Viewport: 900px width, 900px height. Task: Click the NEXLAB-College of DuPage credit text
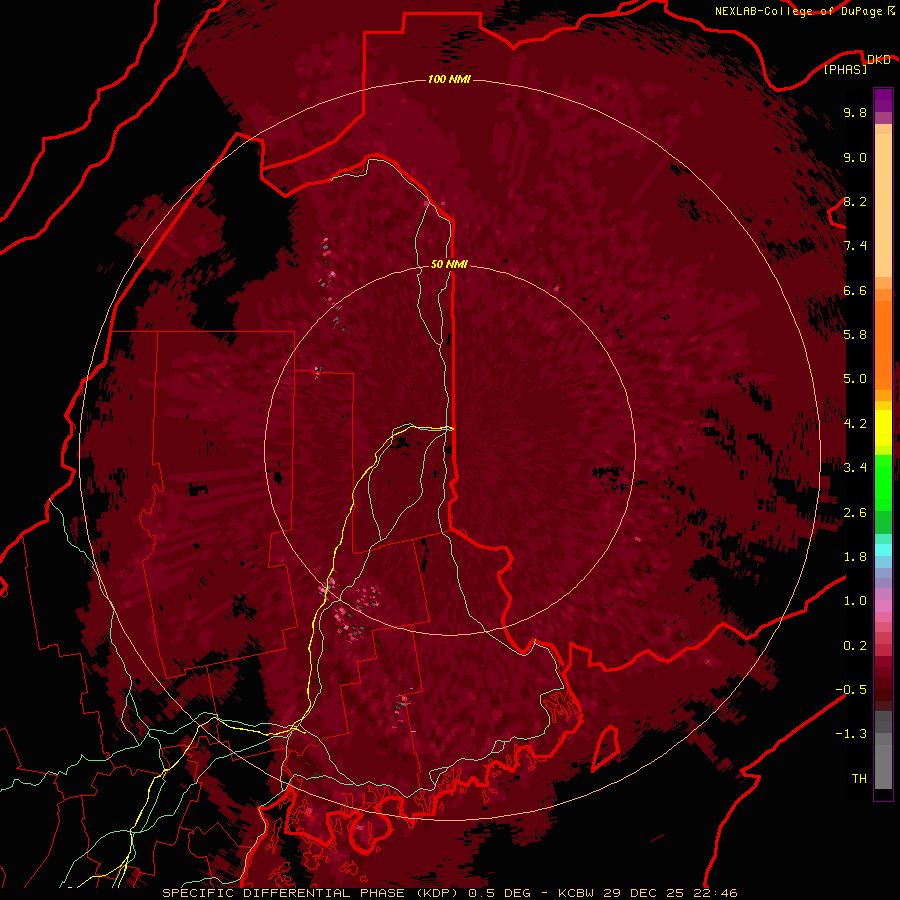(x=798, y=11)
